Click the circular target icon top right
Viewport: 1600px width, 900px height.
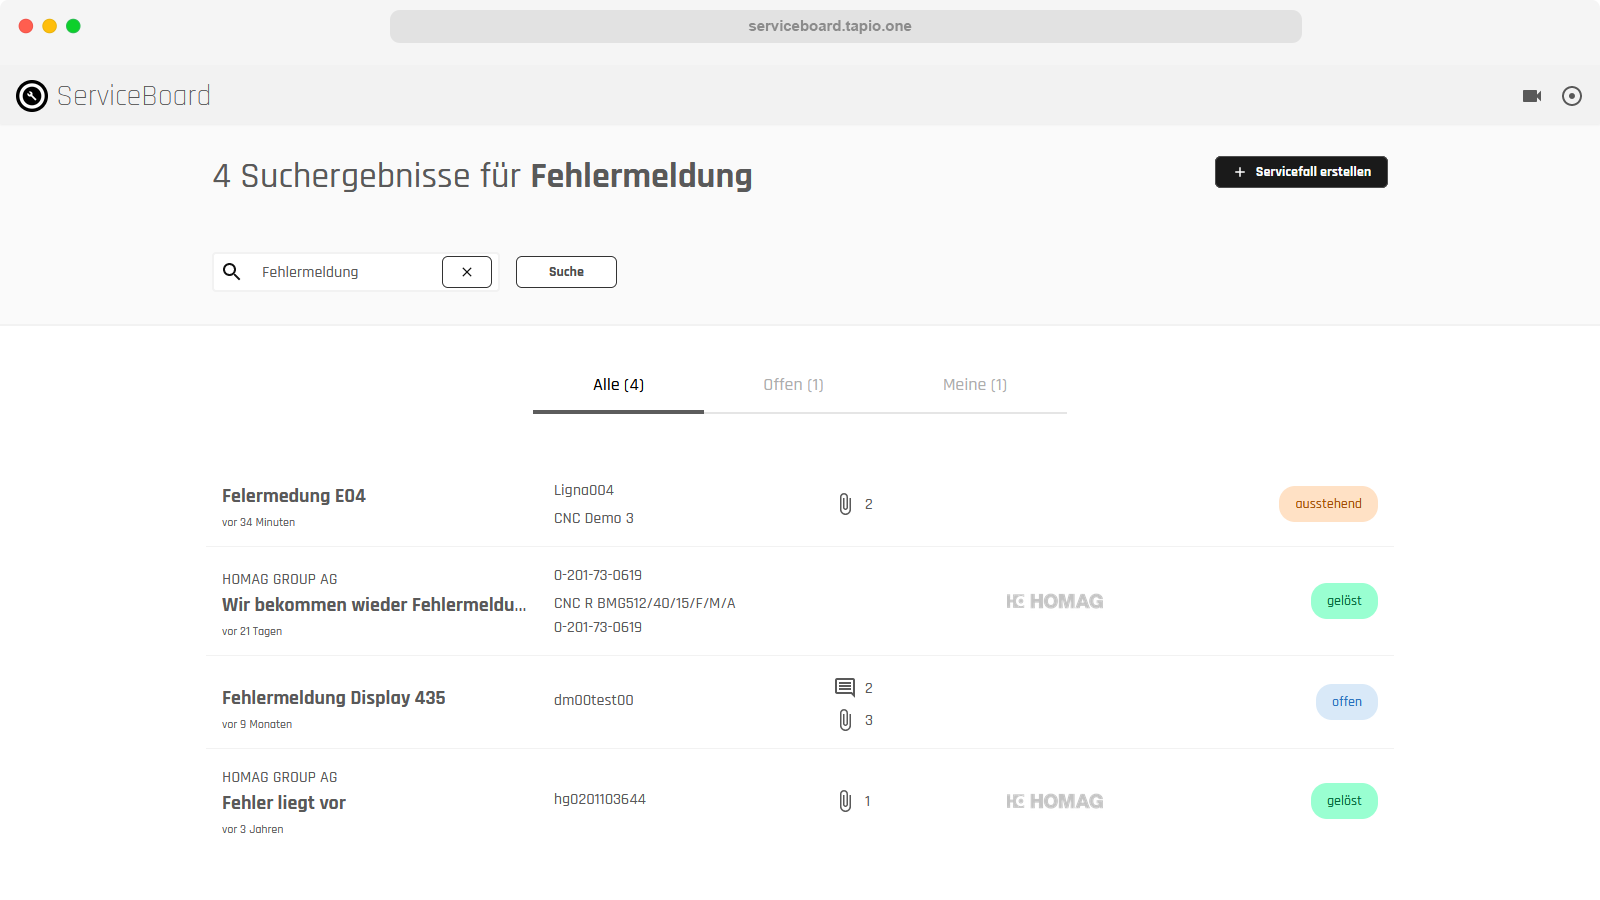coord(1571,96)
